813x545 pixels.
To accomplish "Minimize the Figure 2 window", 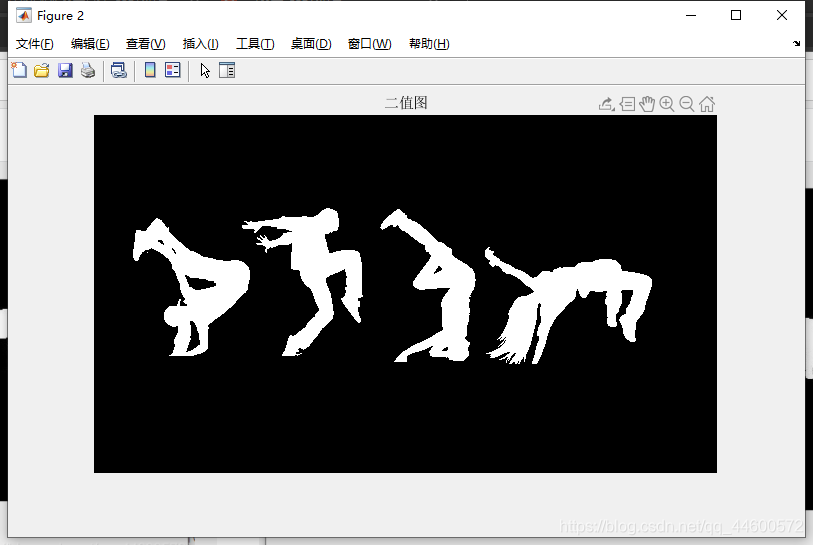I will (x=691, y=16).
